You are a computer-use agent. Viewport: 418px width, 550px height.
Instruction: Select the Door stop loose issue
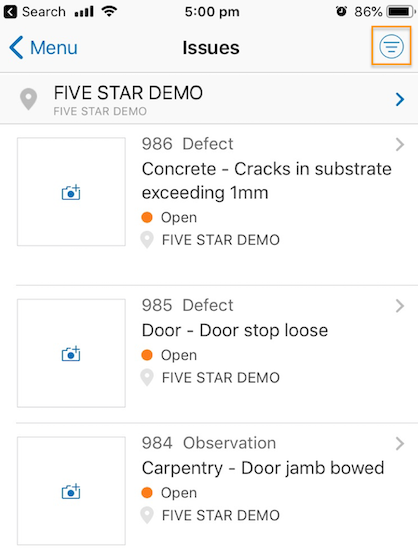235,330
